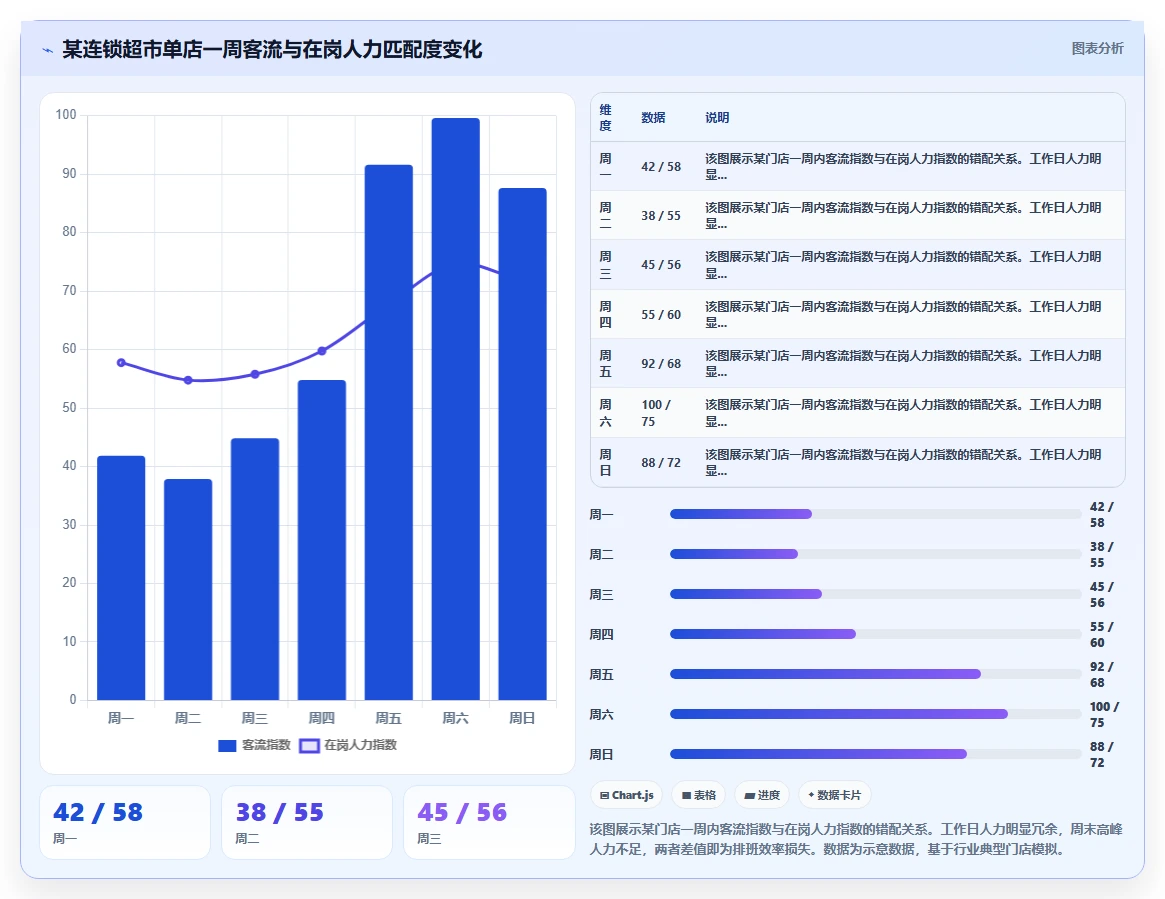Click the 周日 bar in the chart
Screen dimensions: 1165x899
pyautogui.click(x=522, y=444)
